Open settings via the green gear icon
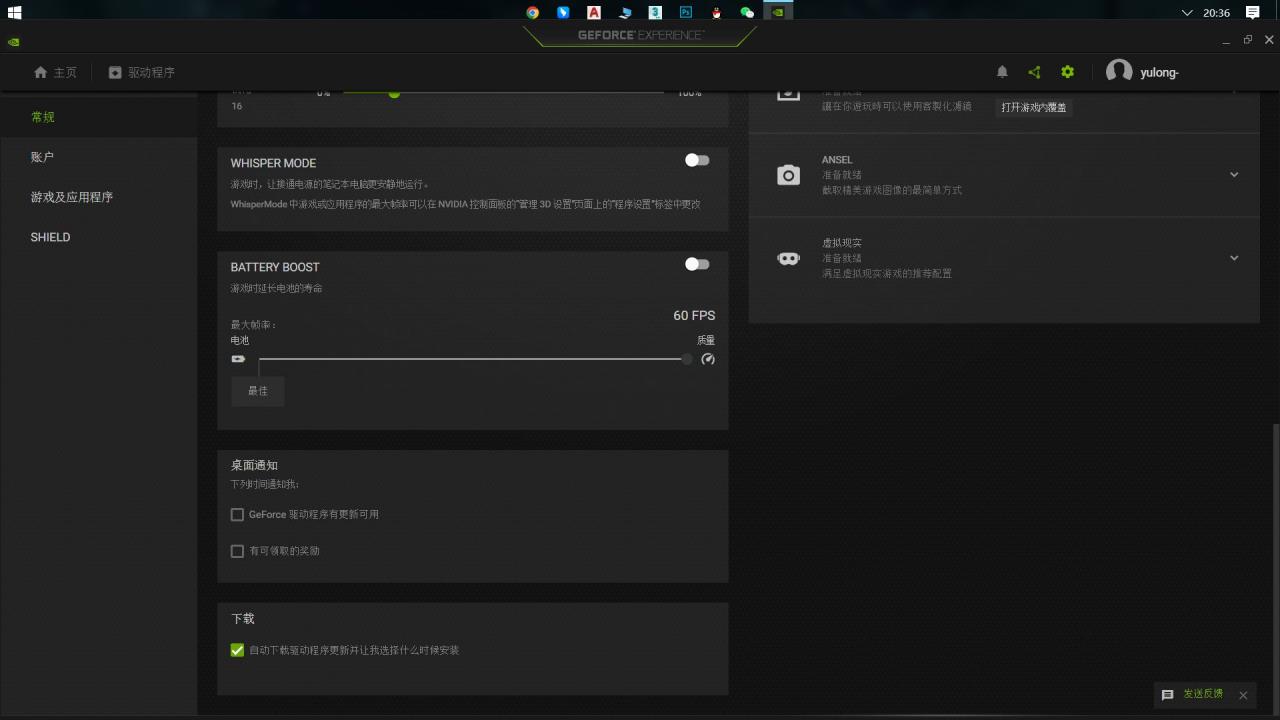 click(x=1067, y=72)
